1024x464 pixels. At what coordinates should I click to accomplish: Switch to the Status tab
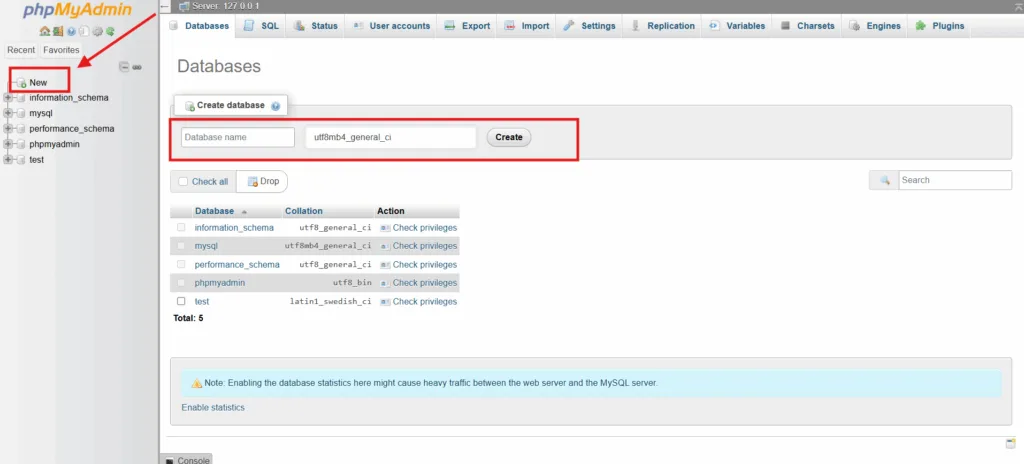pos(316,26)
